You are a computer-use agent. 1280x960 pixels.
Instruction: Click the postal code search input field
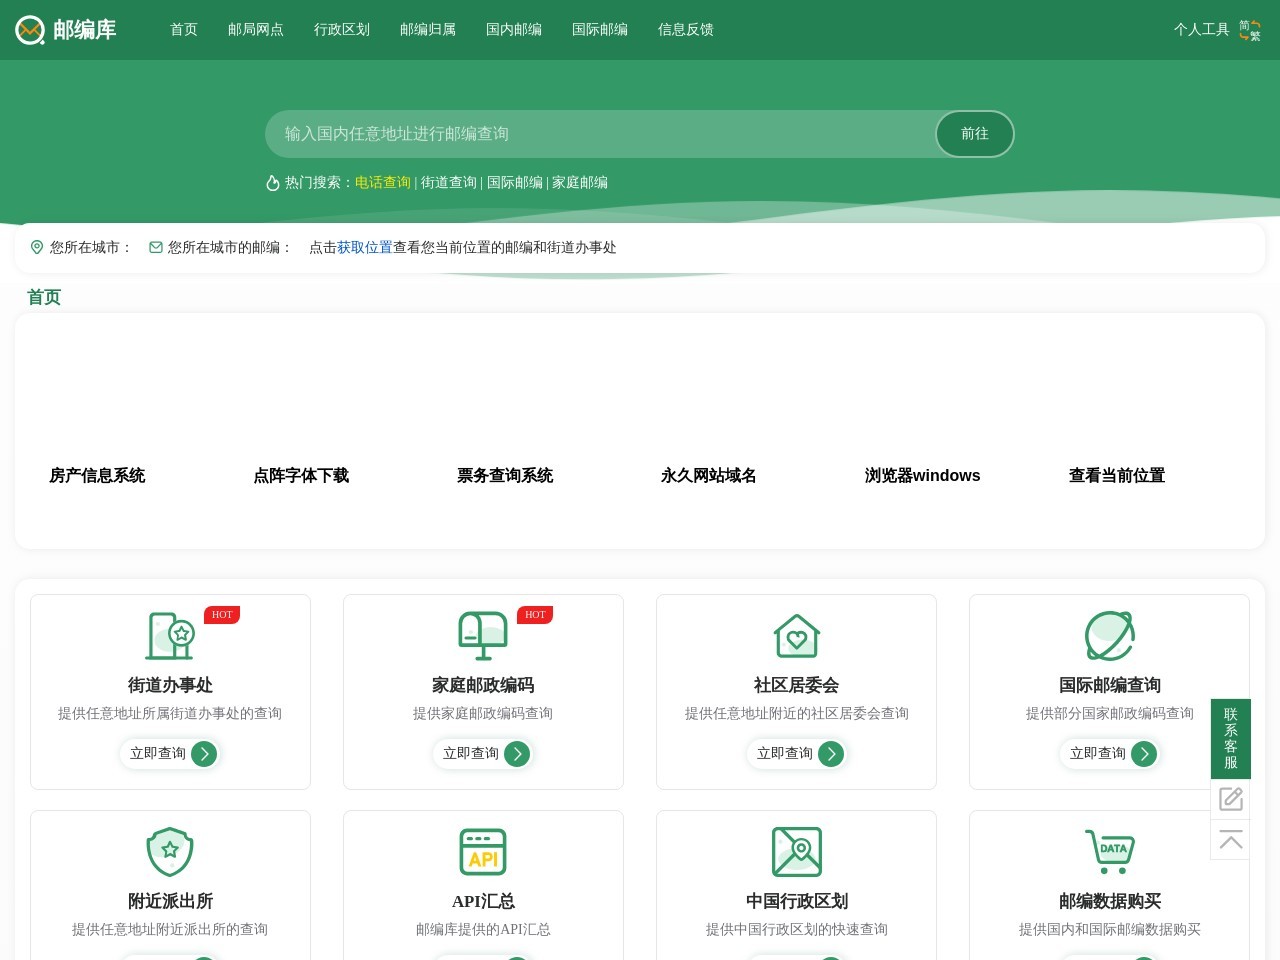[600, 134]
